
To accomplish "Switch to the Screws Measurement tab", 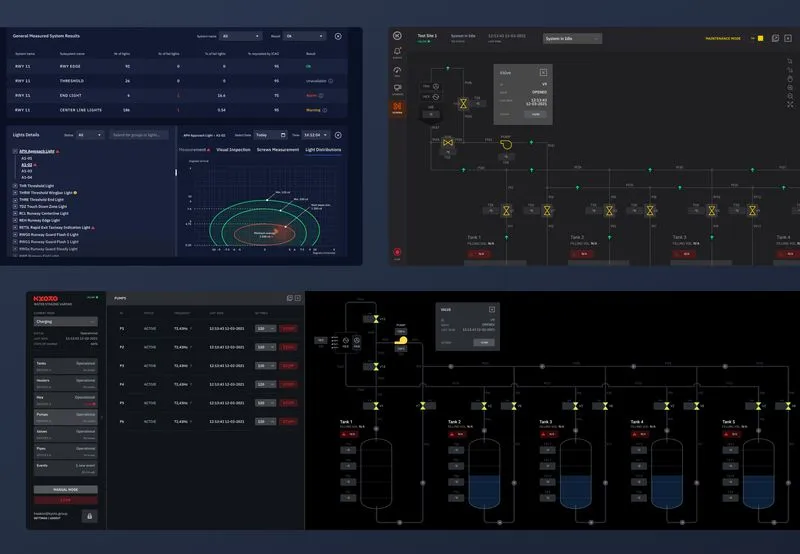I will tap(278, 150).
